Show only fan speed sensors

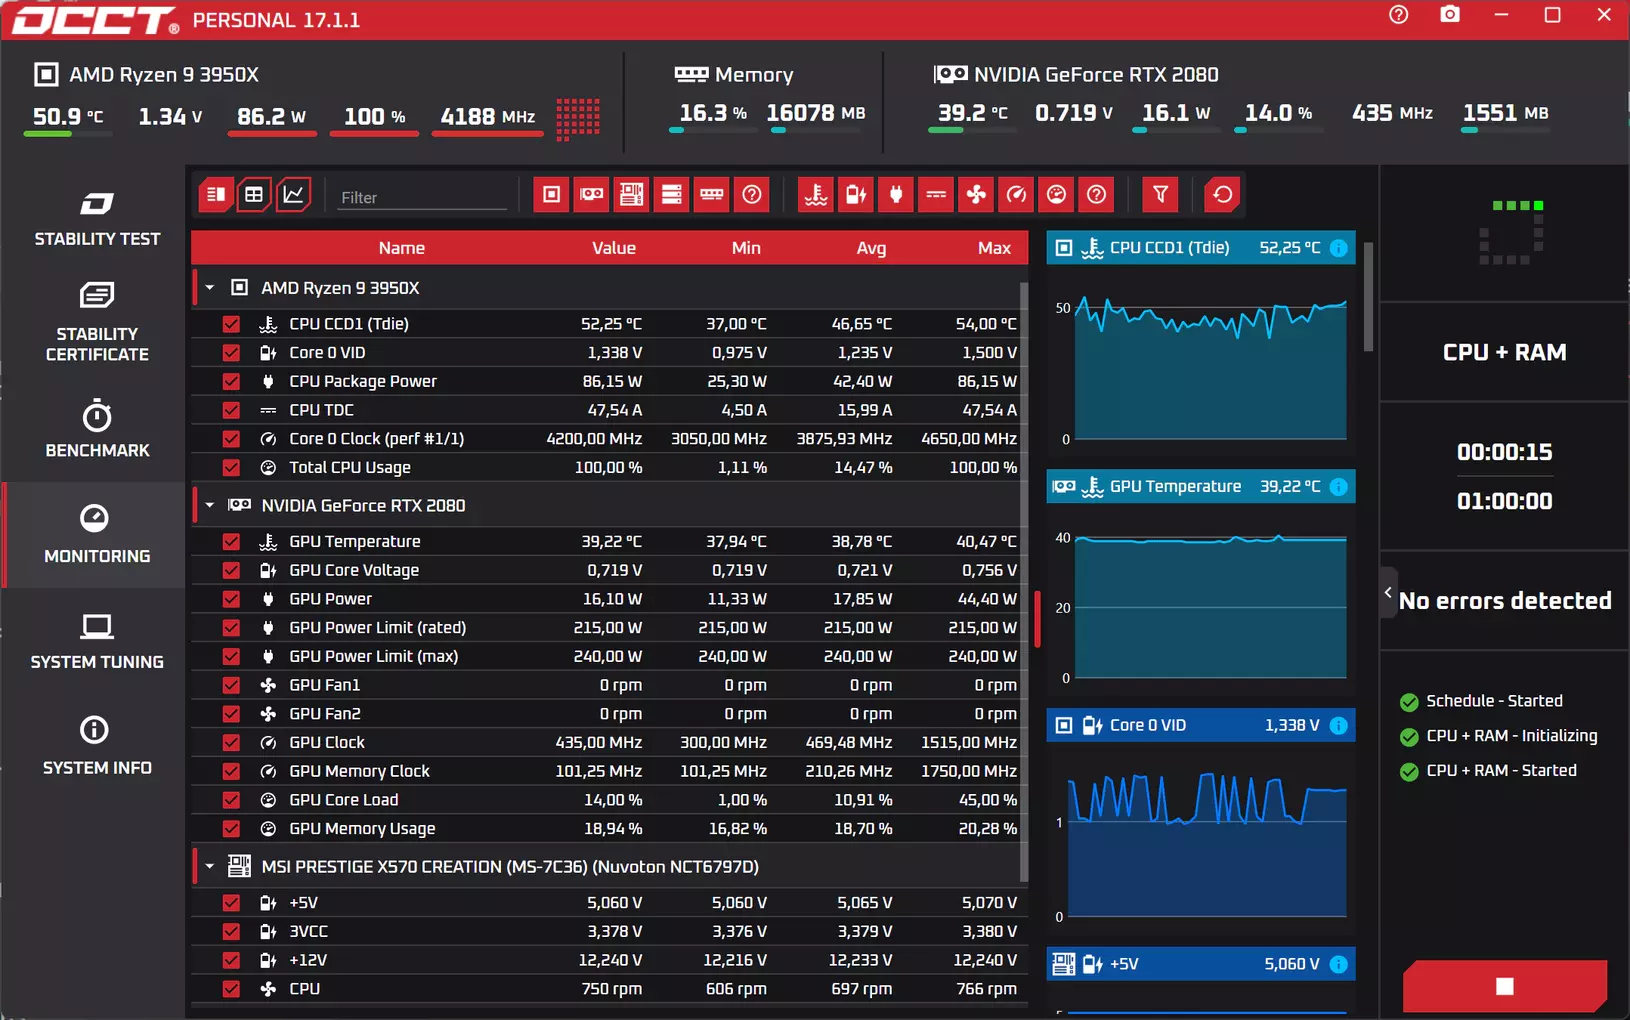tap(976, 195)
